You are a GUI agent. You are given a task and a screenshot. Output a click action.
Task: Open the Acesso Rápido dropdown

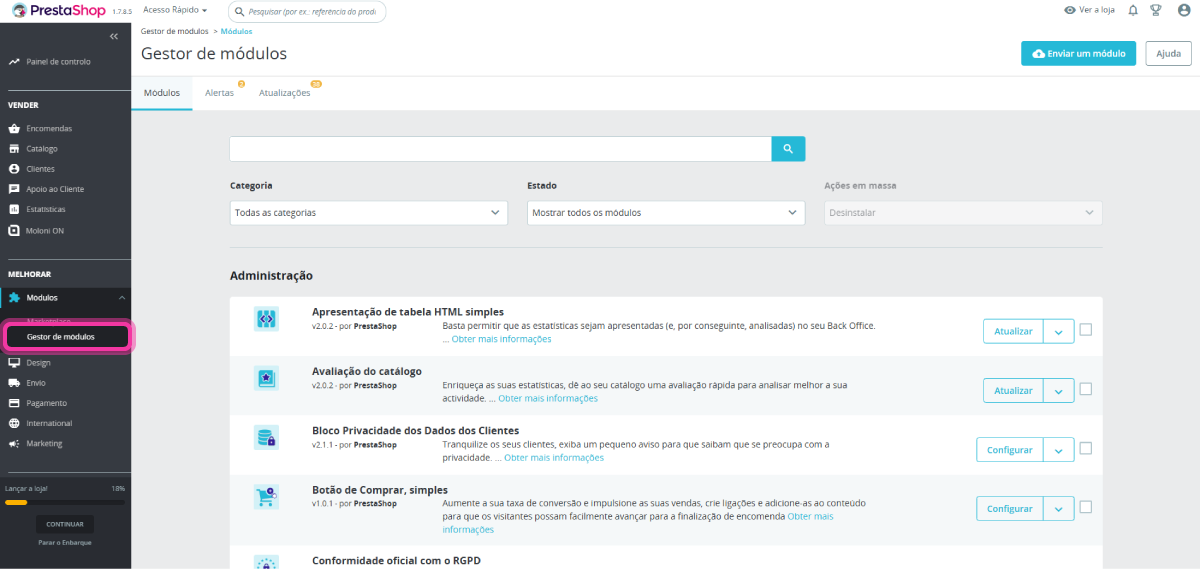tap(175, 10)
